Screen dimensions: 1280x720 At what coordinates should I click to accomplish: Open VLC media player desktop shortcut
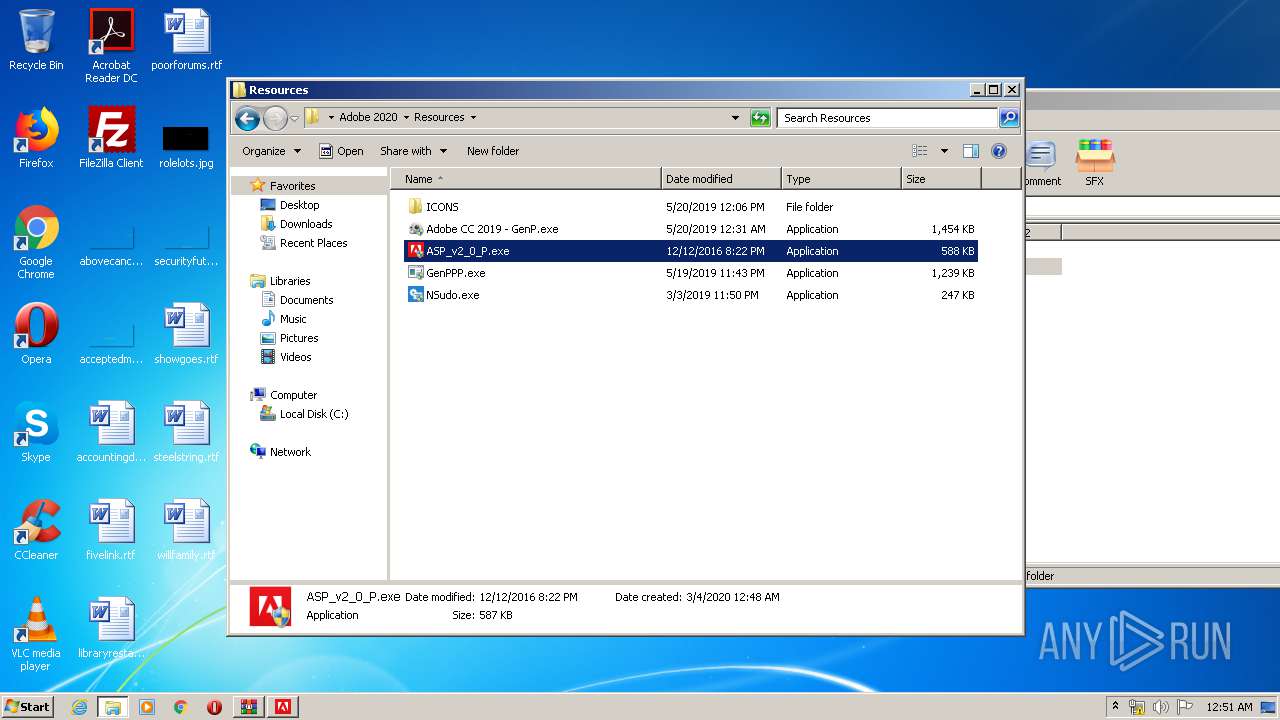point(36,634)
